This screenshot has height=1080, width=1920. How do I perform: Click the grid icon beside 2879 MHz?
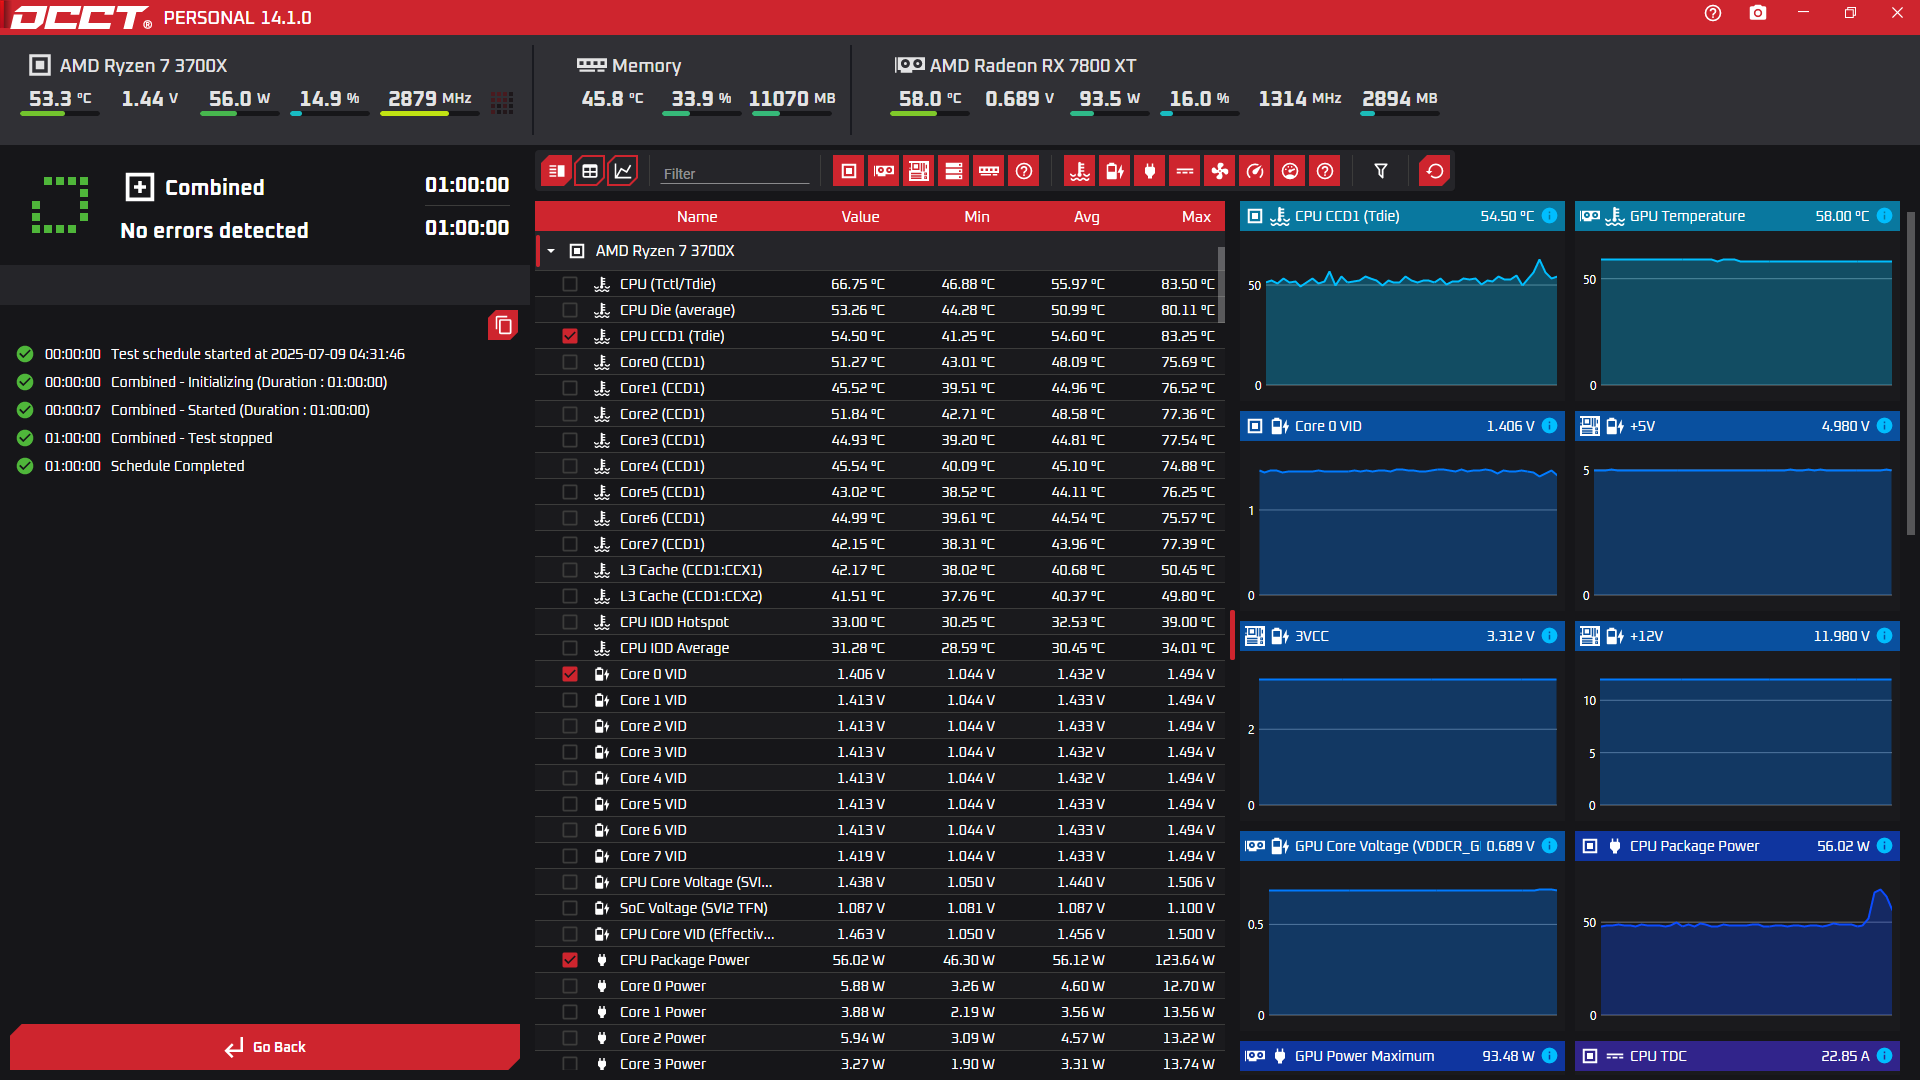502,101
